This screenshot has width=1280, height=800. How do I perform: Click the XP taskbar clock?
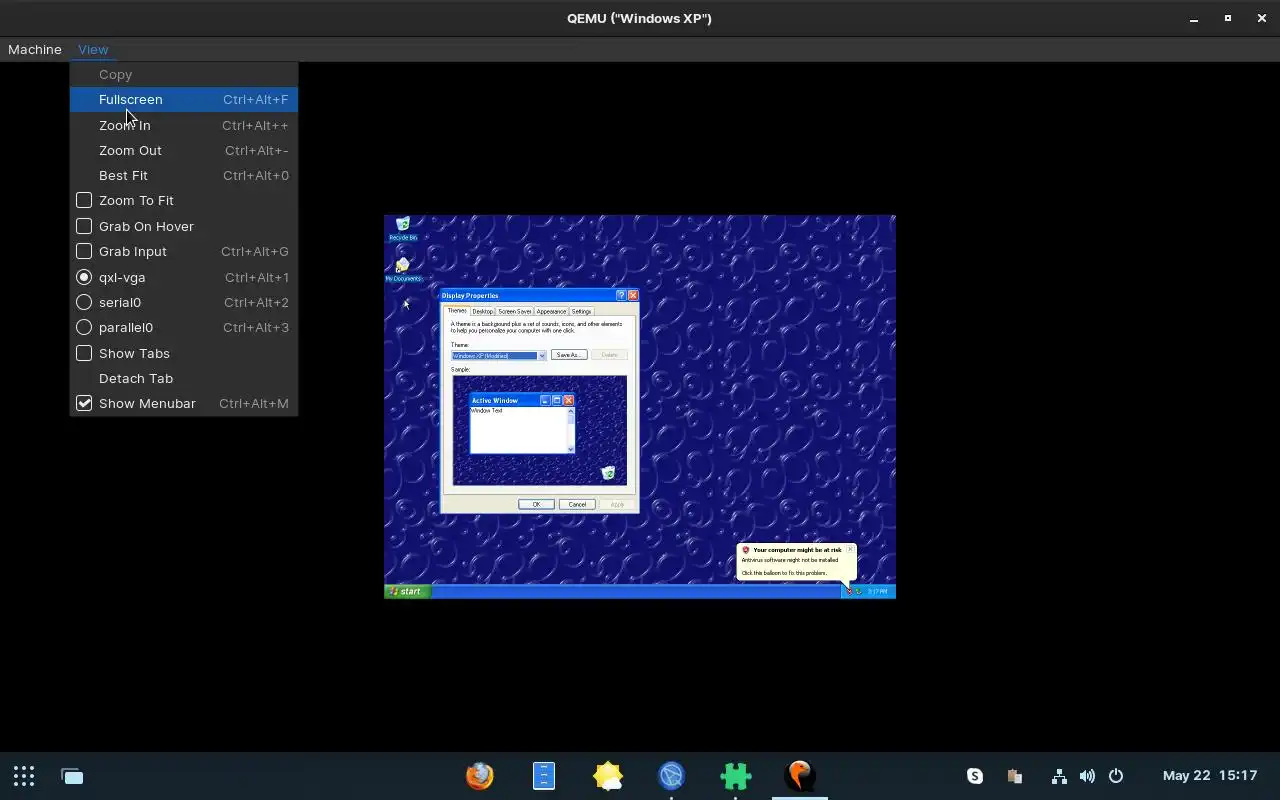pos(877,591)
